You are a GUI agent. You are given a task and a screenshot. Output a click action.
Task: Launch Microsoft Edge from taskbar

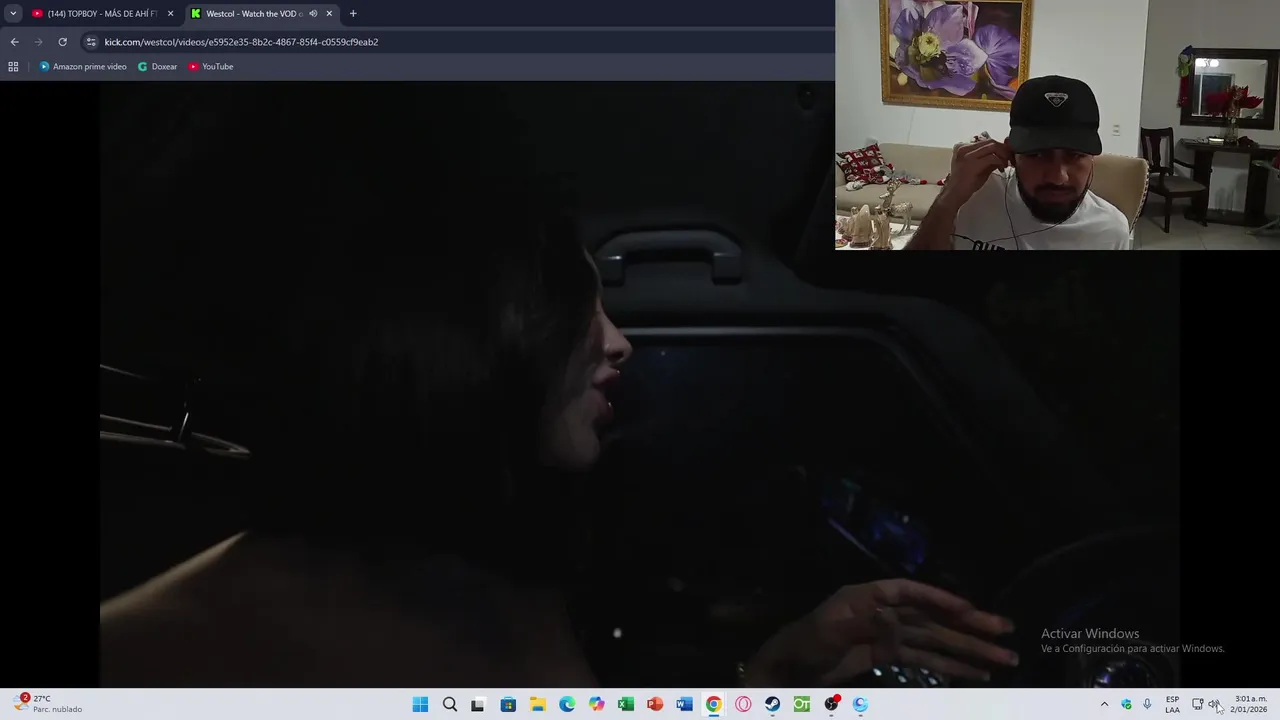(567, 704)
